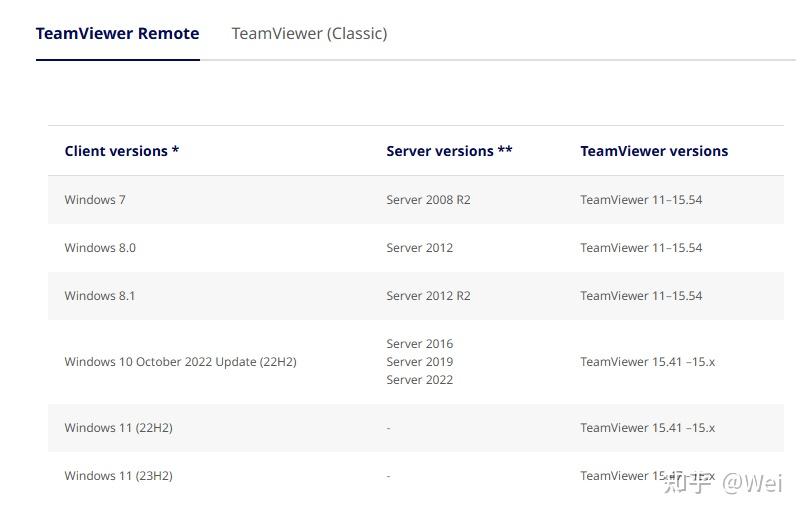Viewport: 802px width, 516px height.
Task: Click the Server versions column header
Action: tap(449, 151)
